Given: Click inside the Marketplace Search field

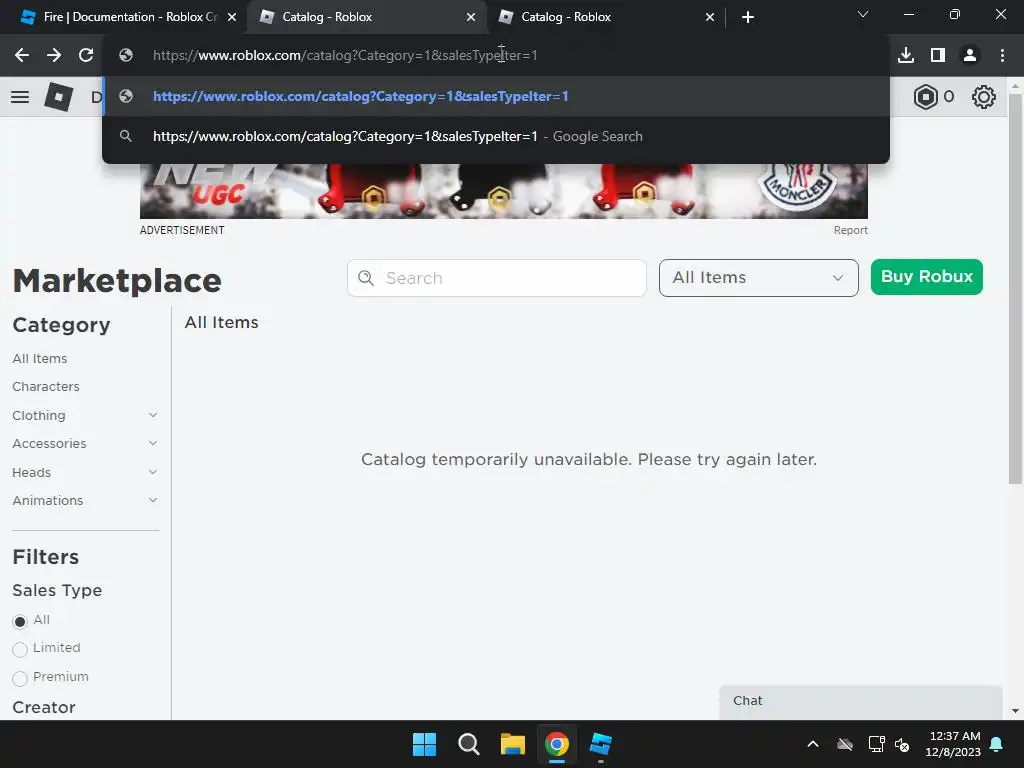Looking at the screenshot, I should pyautogui.click(x=497, y=278).
